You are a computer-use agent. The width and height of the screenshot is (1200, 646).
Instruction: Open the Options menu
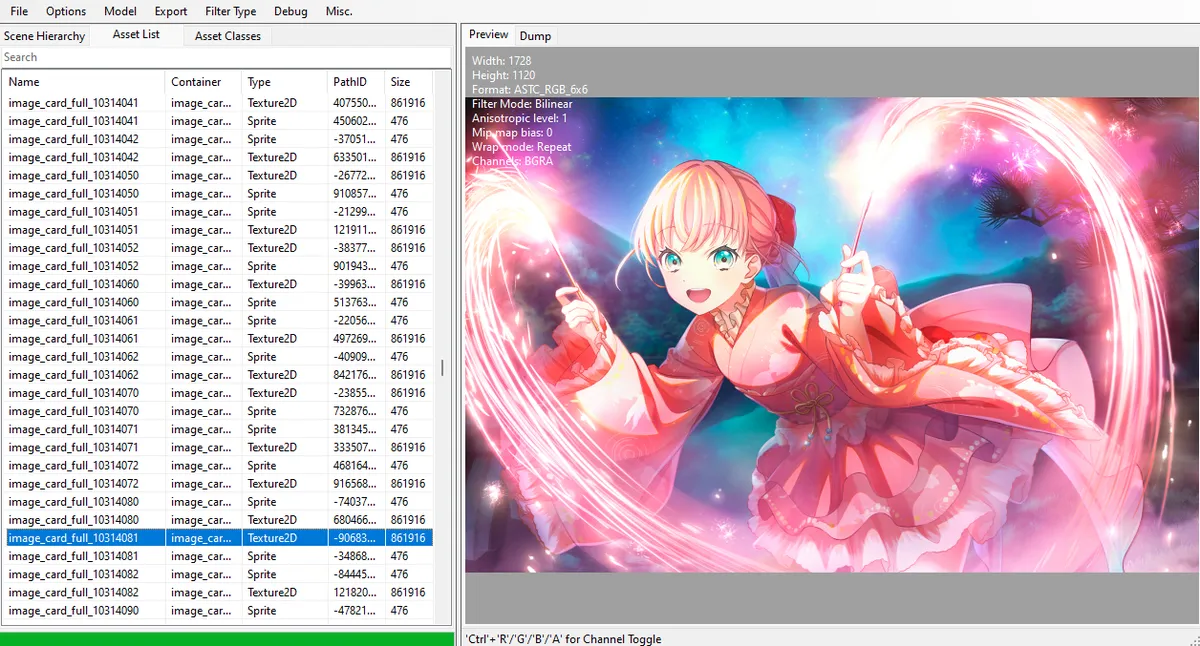(66, 11)
